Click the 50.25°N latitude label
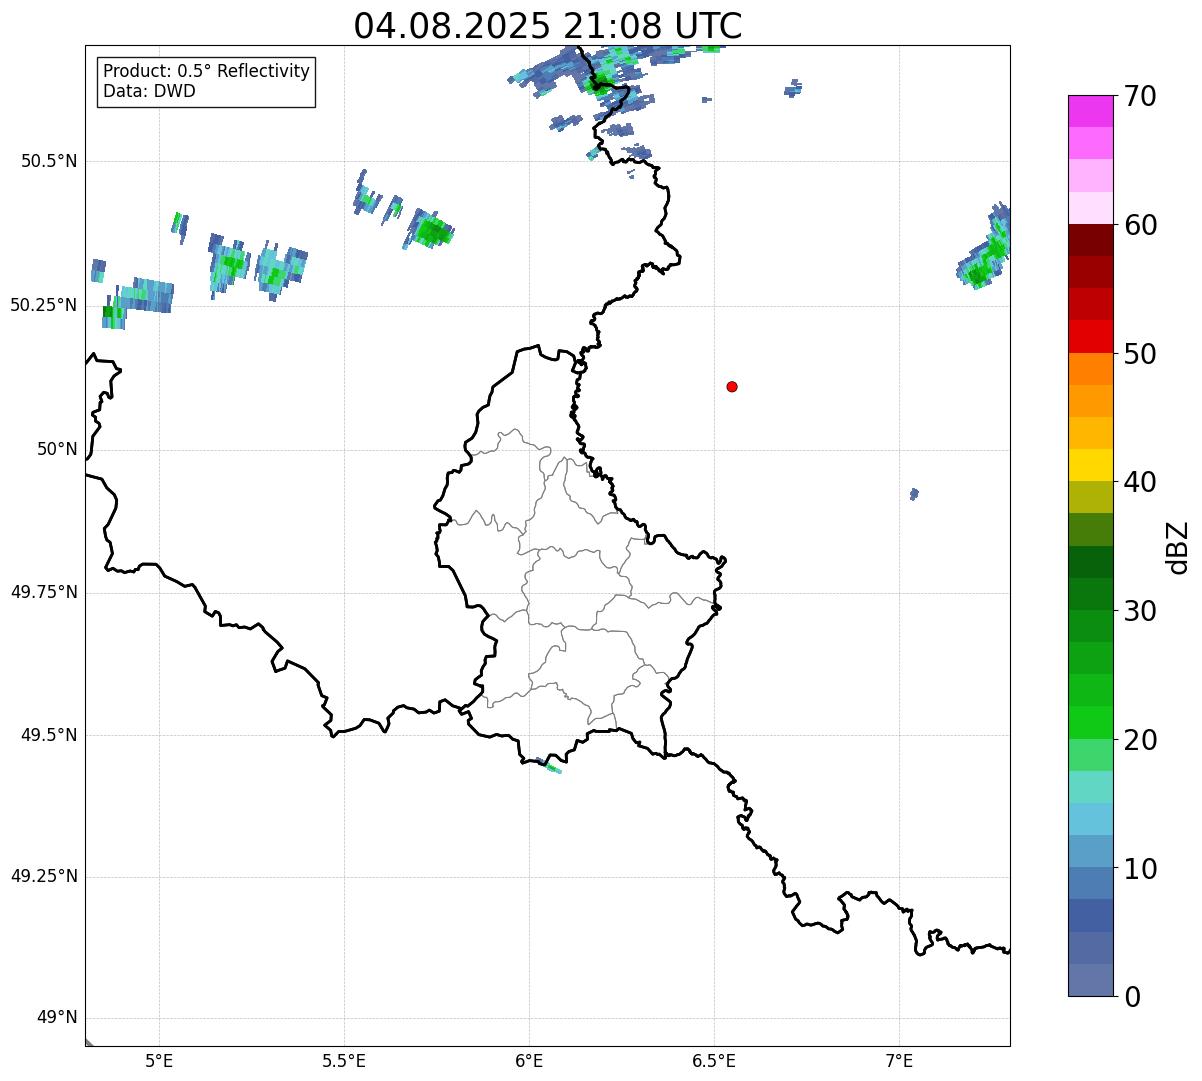Image resolution: width=1202 pixels, height=1081 pixels. click(x=44, y=305)
